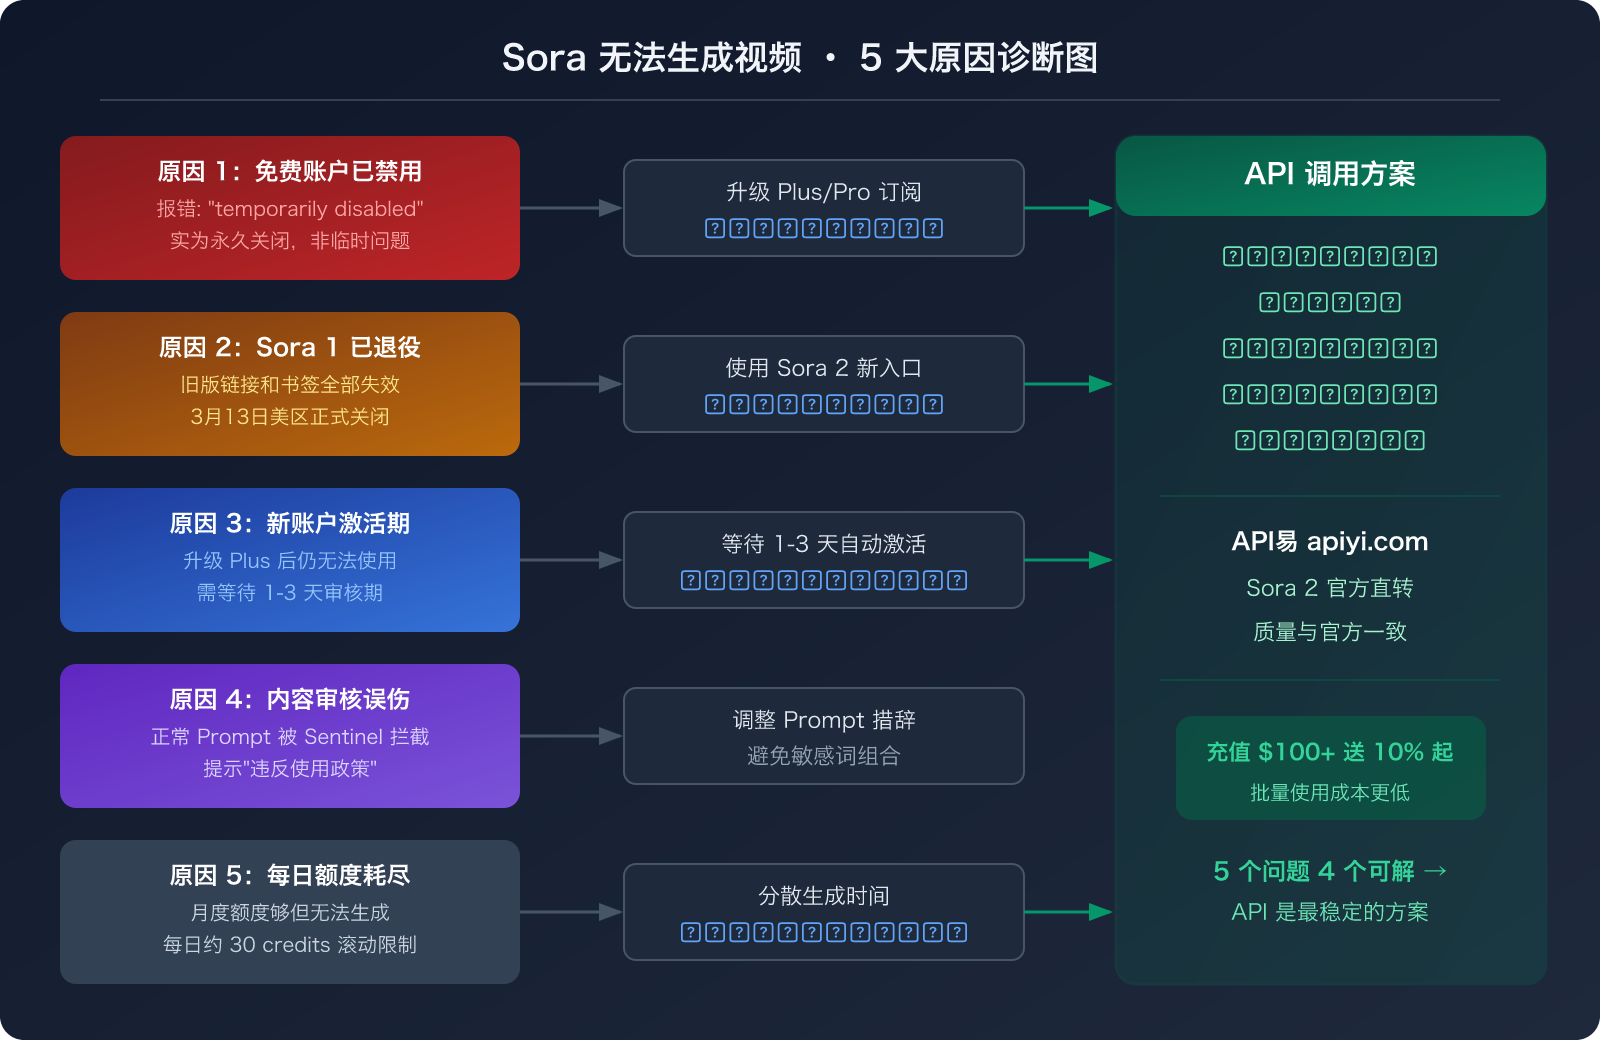This screenshot has height=1040, width=1600.
Task: Click the orange card 原因 2：Sora 1 已退役
Action: point(290,383)
